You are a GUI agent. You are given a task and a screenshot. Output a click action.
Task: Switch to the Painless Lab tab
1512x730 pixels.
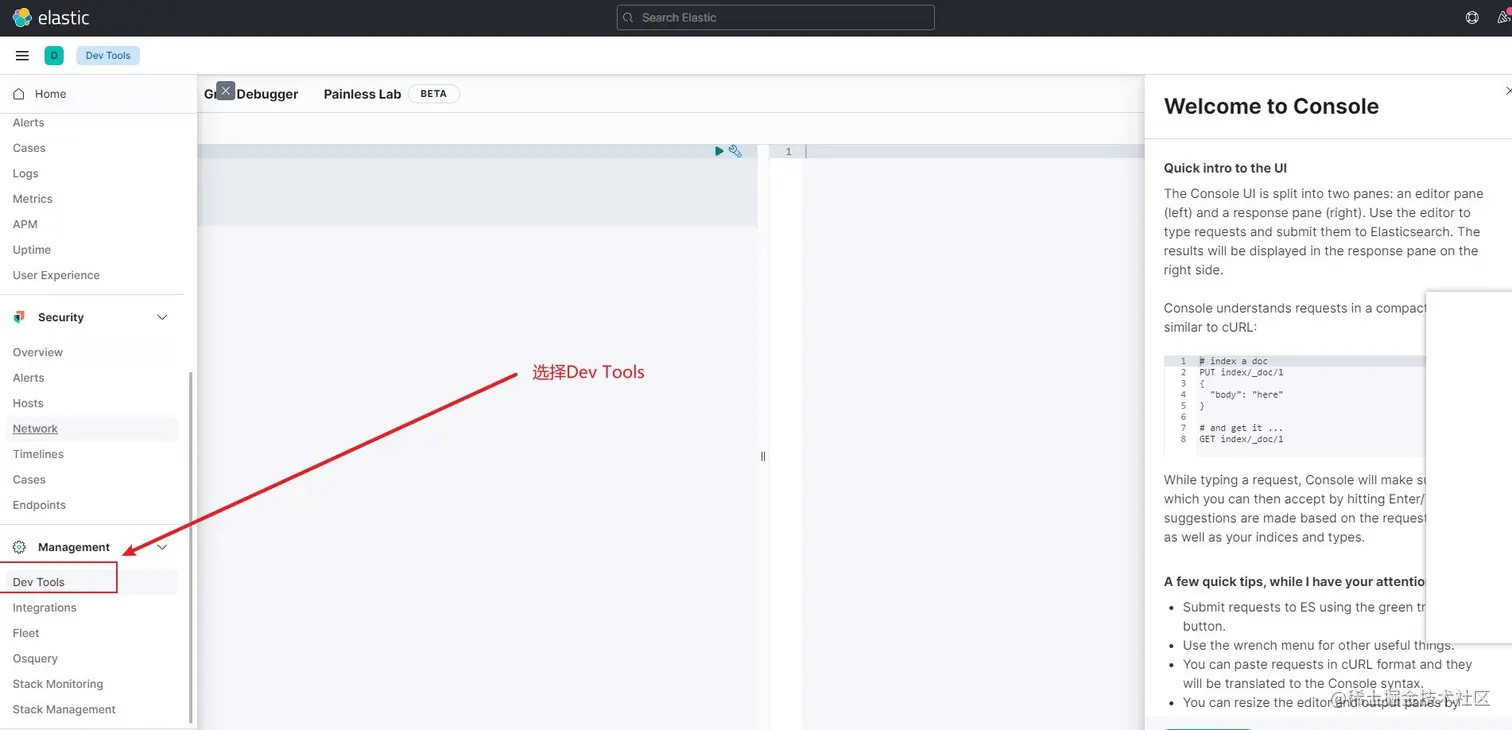362,93
